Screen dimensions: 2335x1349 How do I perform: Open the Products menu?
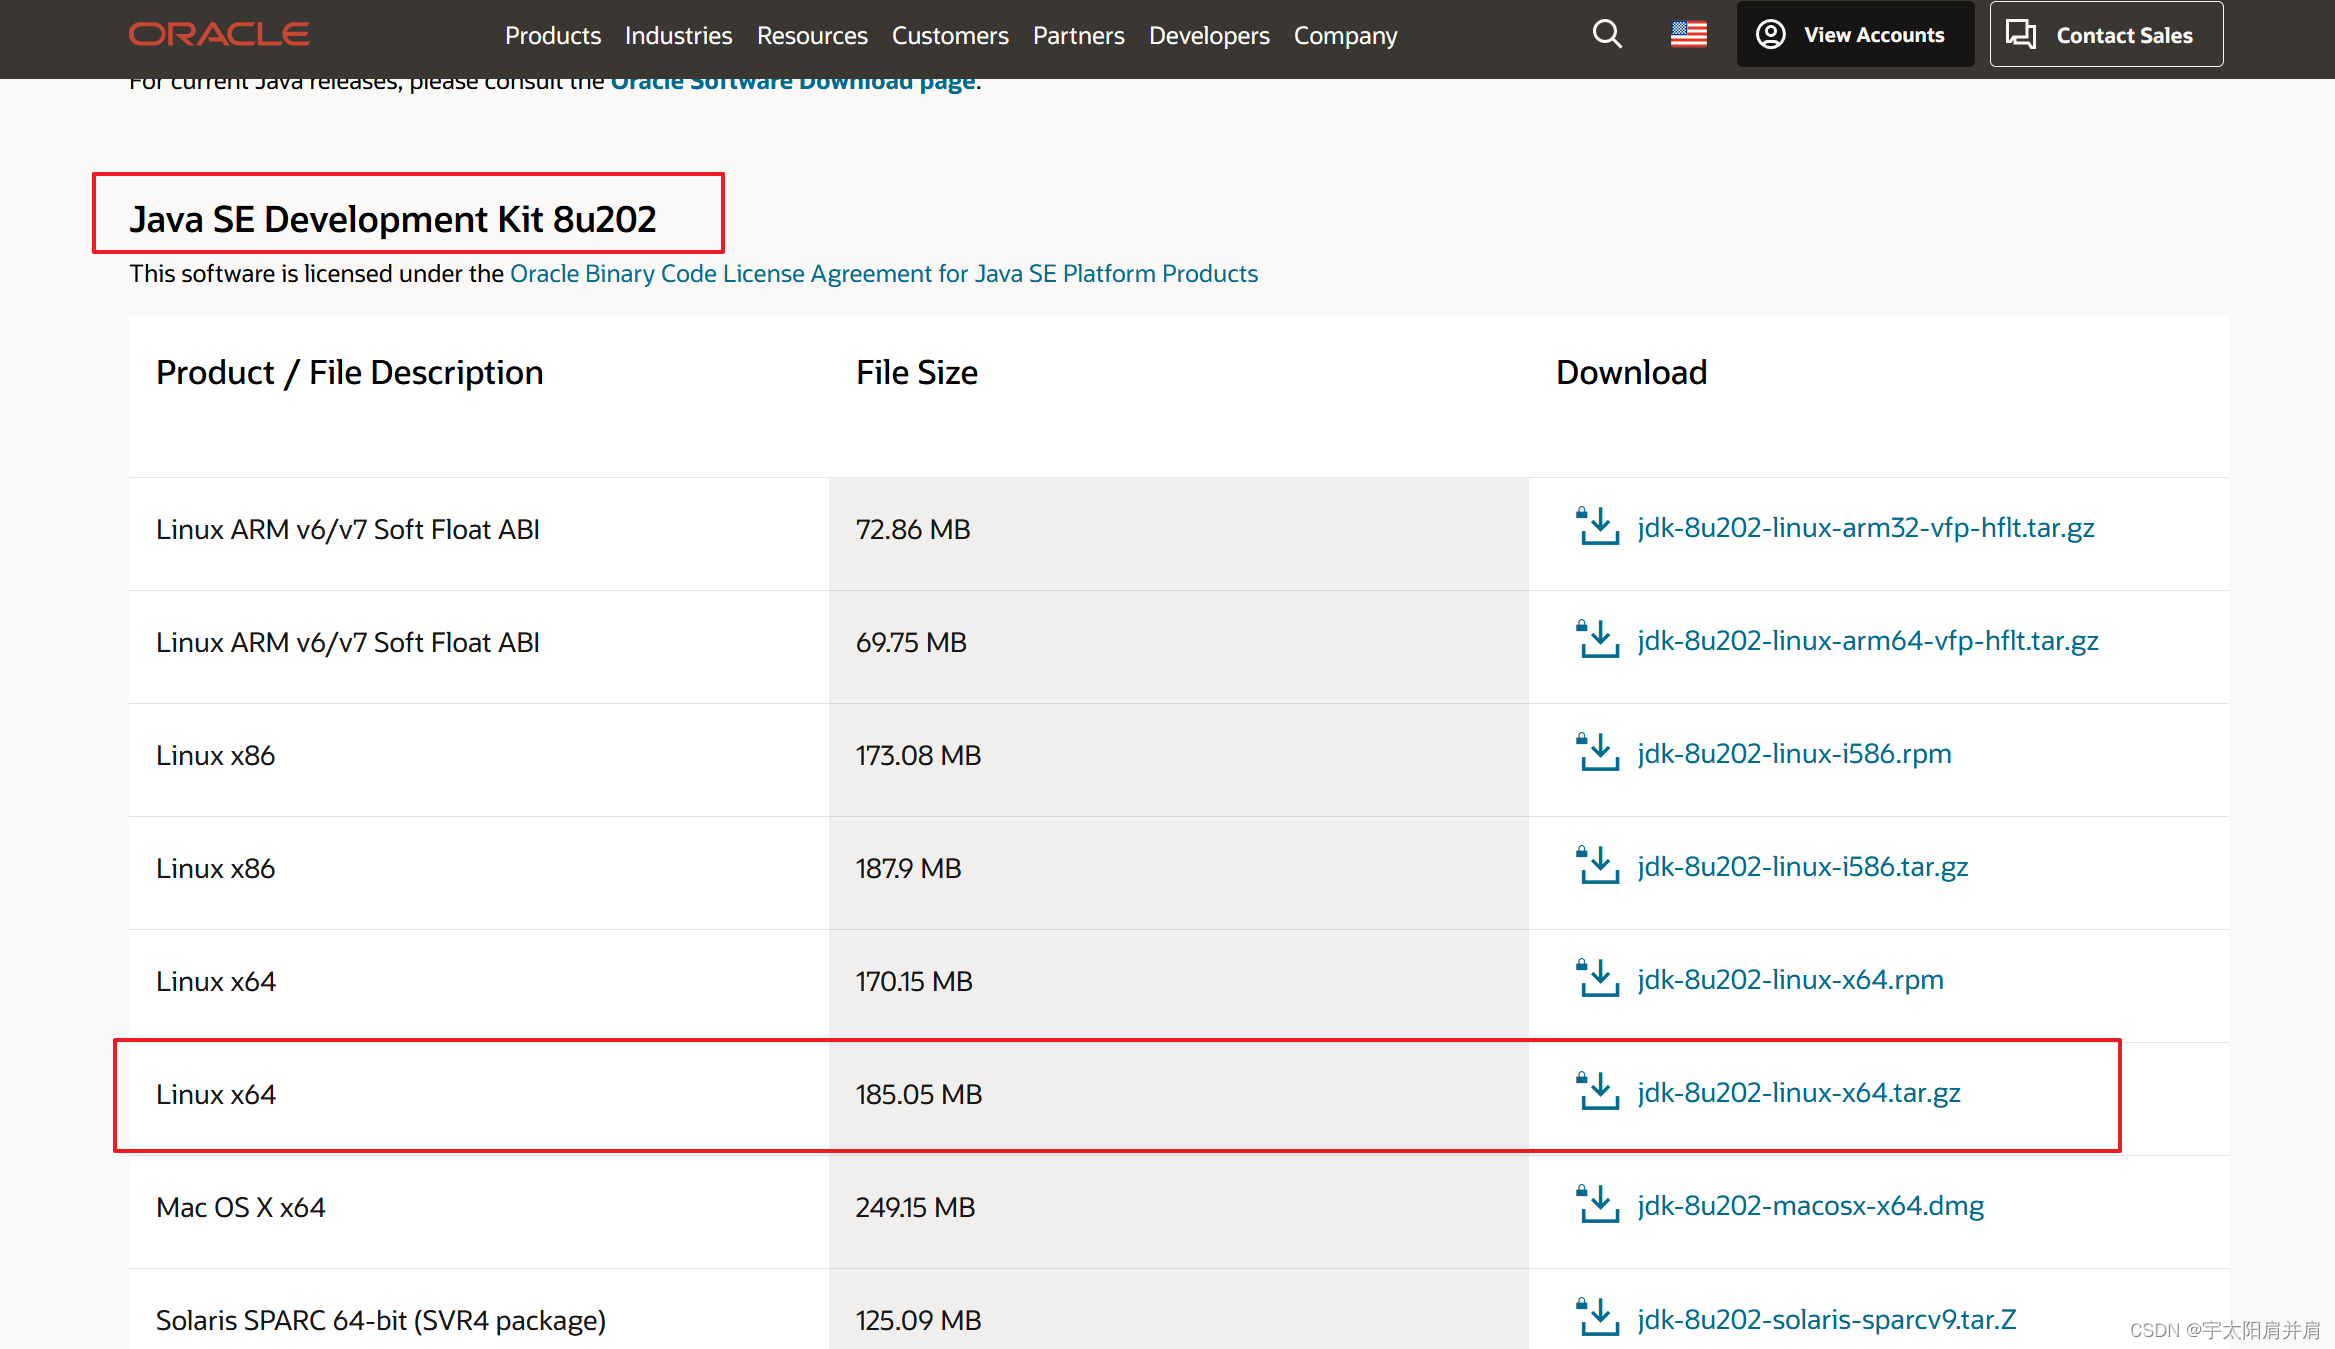553,36
